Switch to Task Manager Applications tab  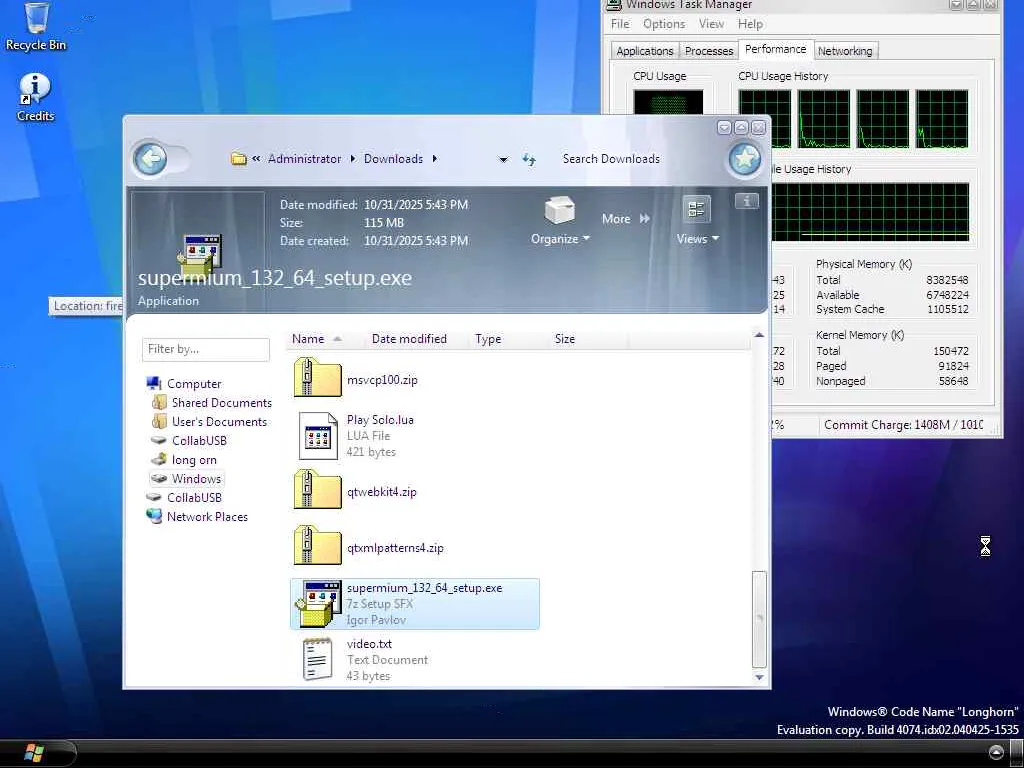(x=645, y=51)
